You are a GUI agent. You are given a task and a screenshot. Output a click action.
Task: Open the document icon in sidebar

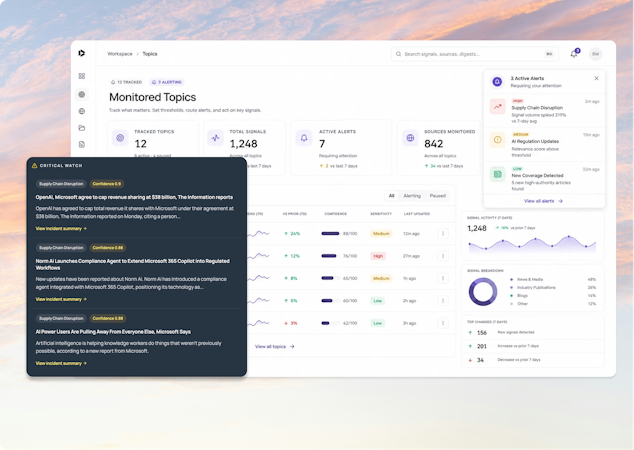82,144
